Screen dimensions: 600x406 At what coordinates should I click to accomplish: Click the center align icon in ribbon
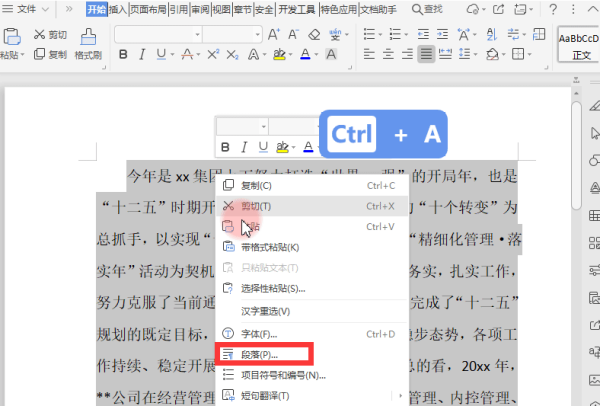[x=388, y=54]
